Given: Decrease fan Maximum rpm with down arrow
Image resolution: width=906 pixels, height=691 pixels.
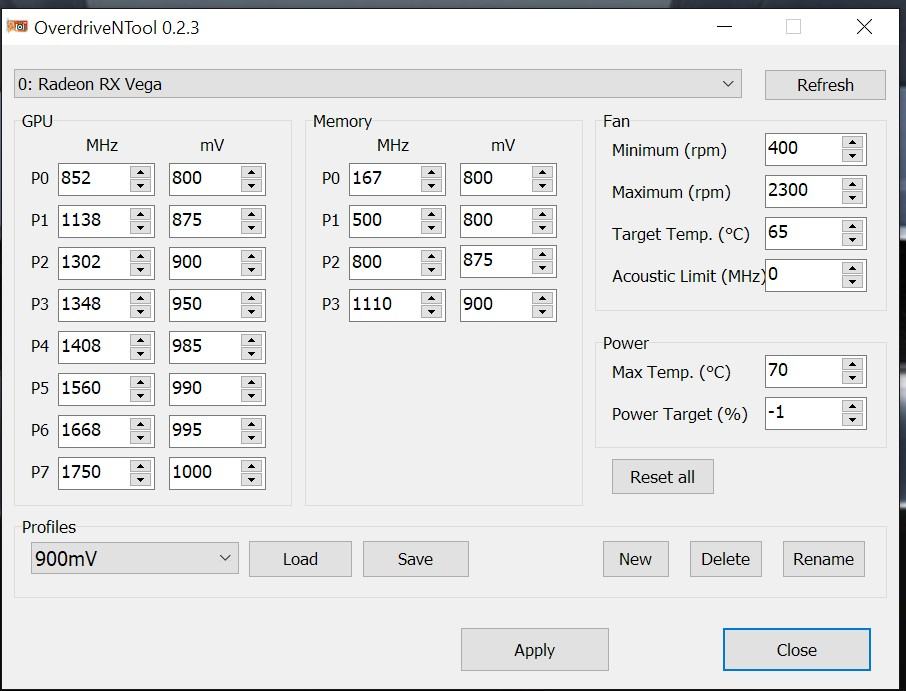Looking at the screenshot, I should coord(852,198).
